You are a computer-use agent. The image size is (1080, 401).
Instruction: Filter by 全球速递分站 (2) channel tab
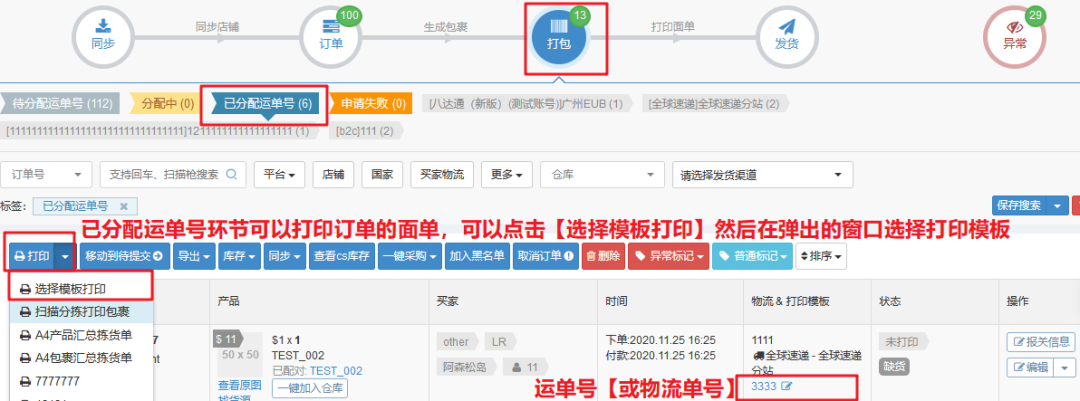714,104
